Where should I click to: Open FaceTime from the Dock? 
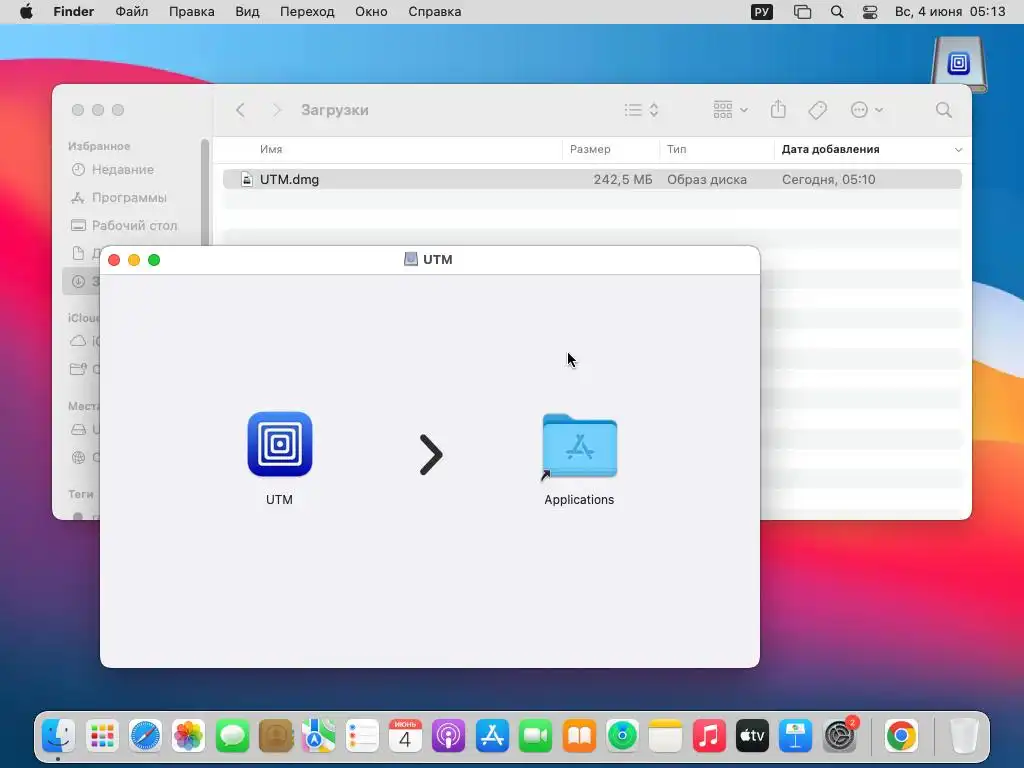(x=536, y=736)
